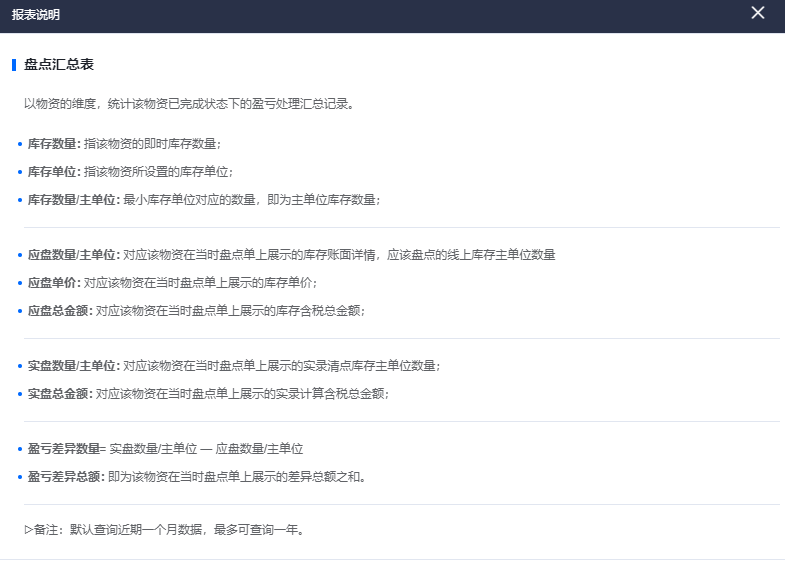Viewport: 785px width, 569px height.
Task: Click the 备注 note about 默认查询近期一个月数据
Action: [x=165, y=530]
